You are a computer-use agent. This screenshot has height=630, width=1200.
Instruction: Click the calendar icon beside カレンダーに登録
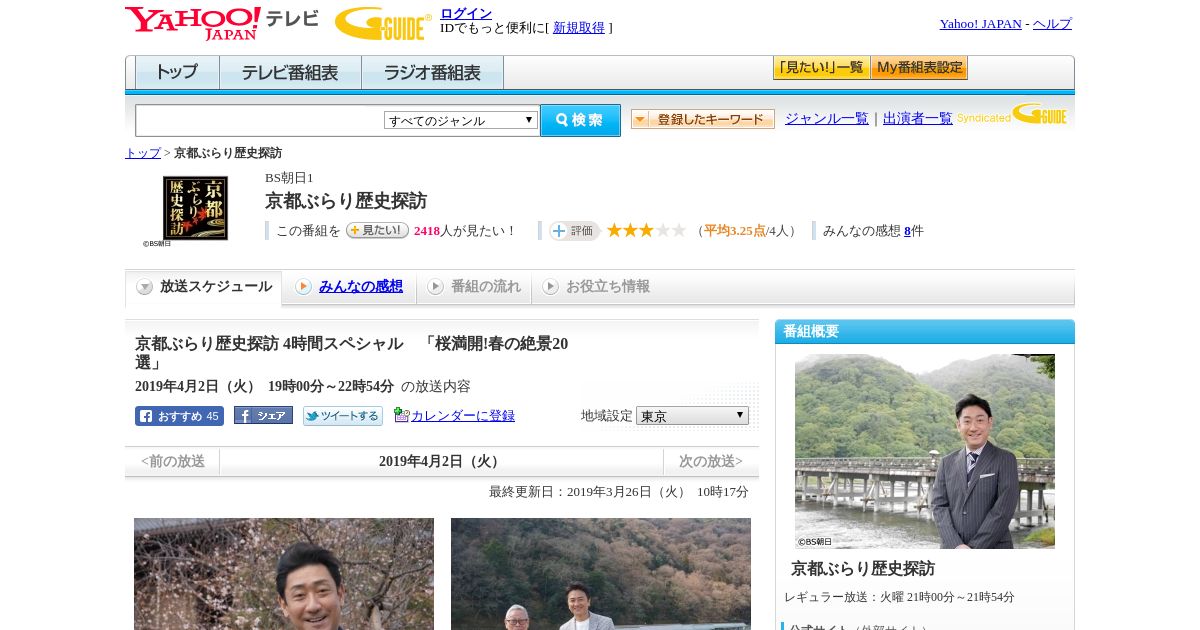pos(401,415)
